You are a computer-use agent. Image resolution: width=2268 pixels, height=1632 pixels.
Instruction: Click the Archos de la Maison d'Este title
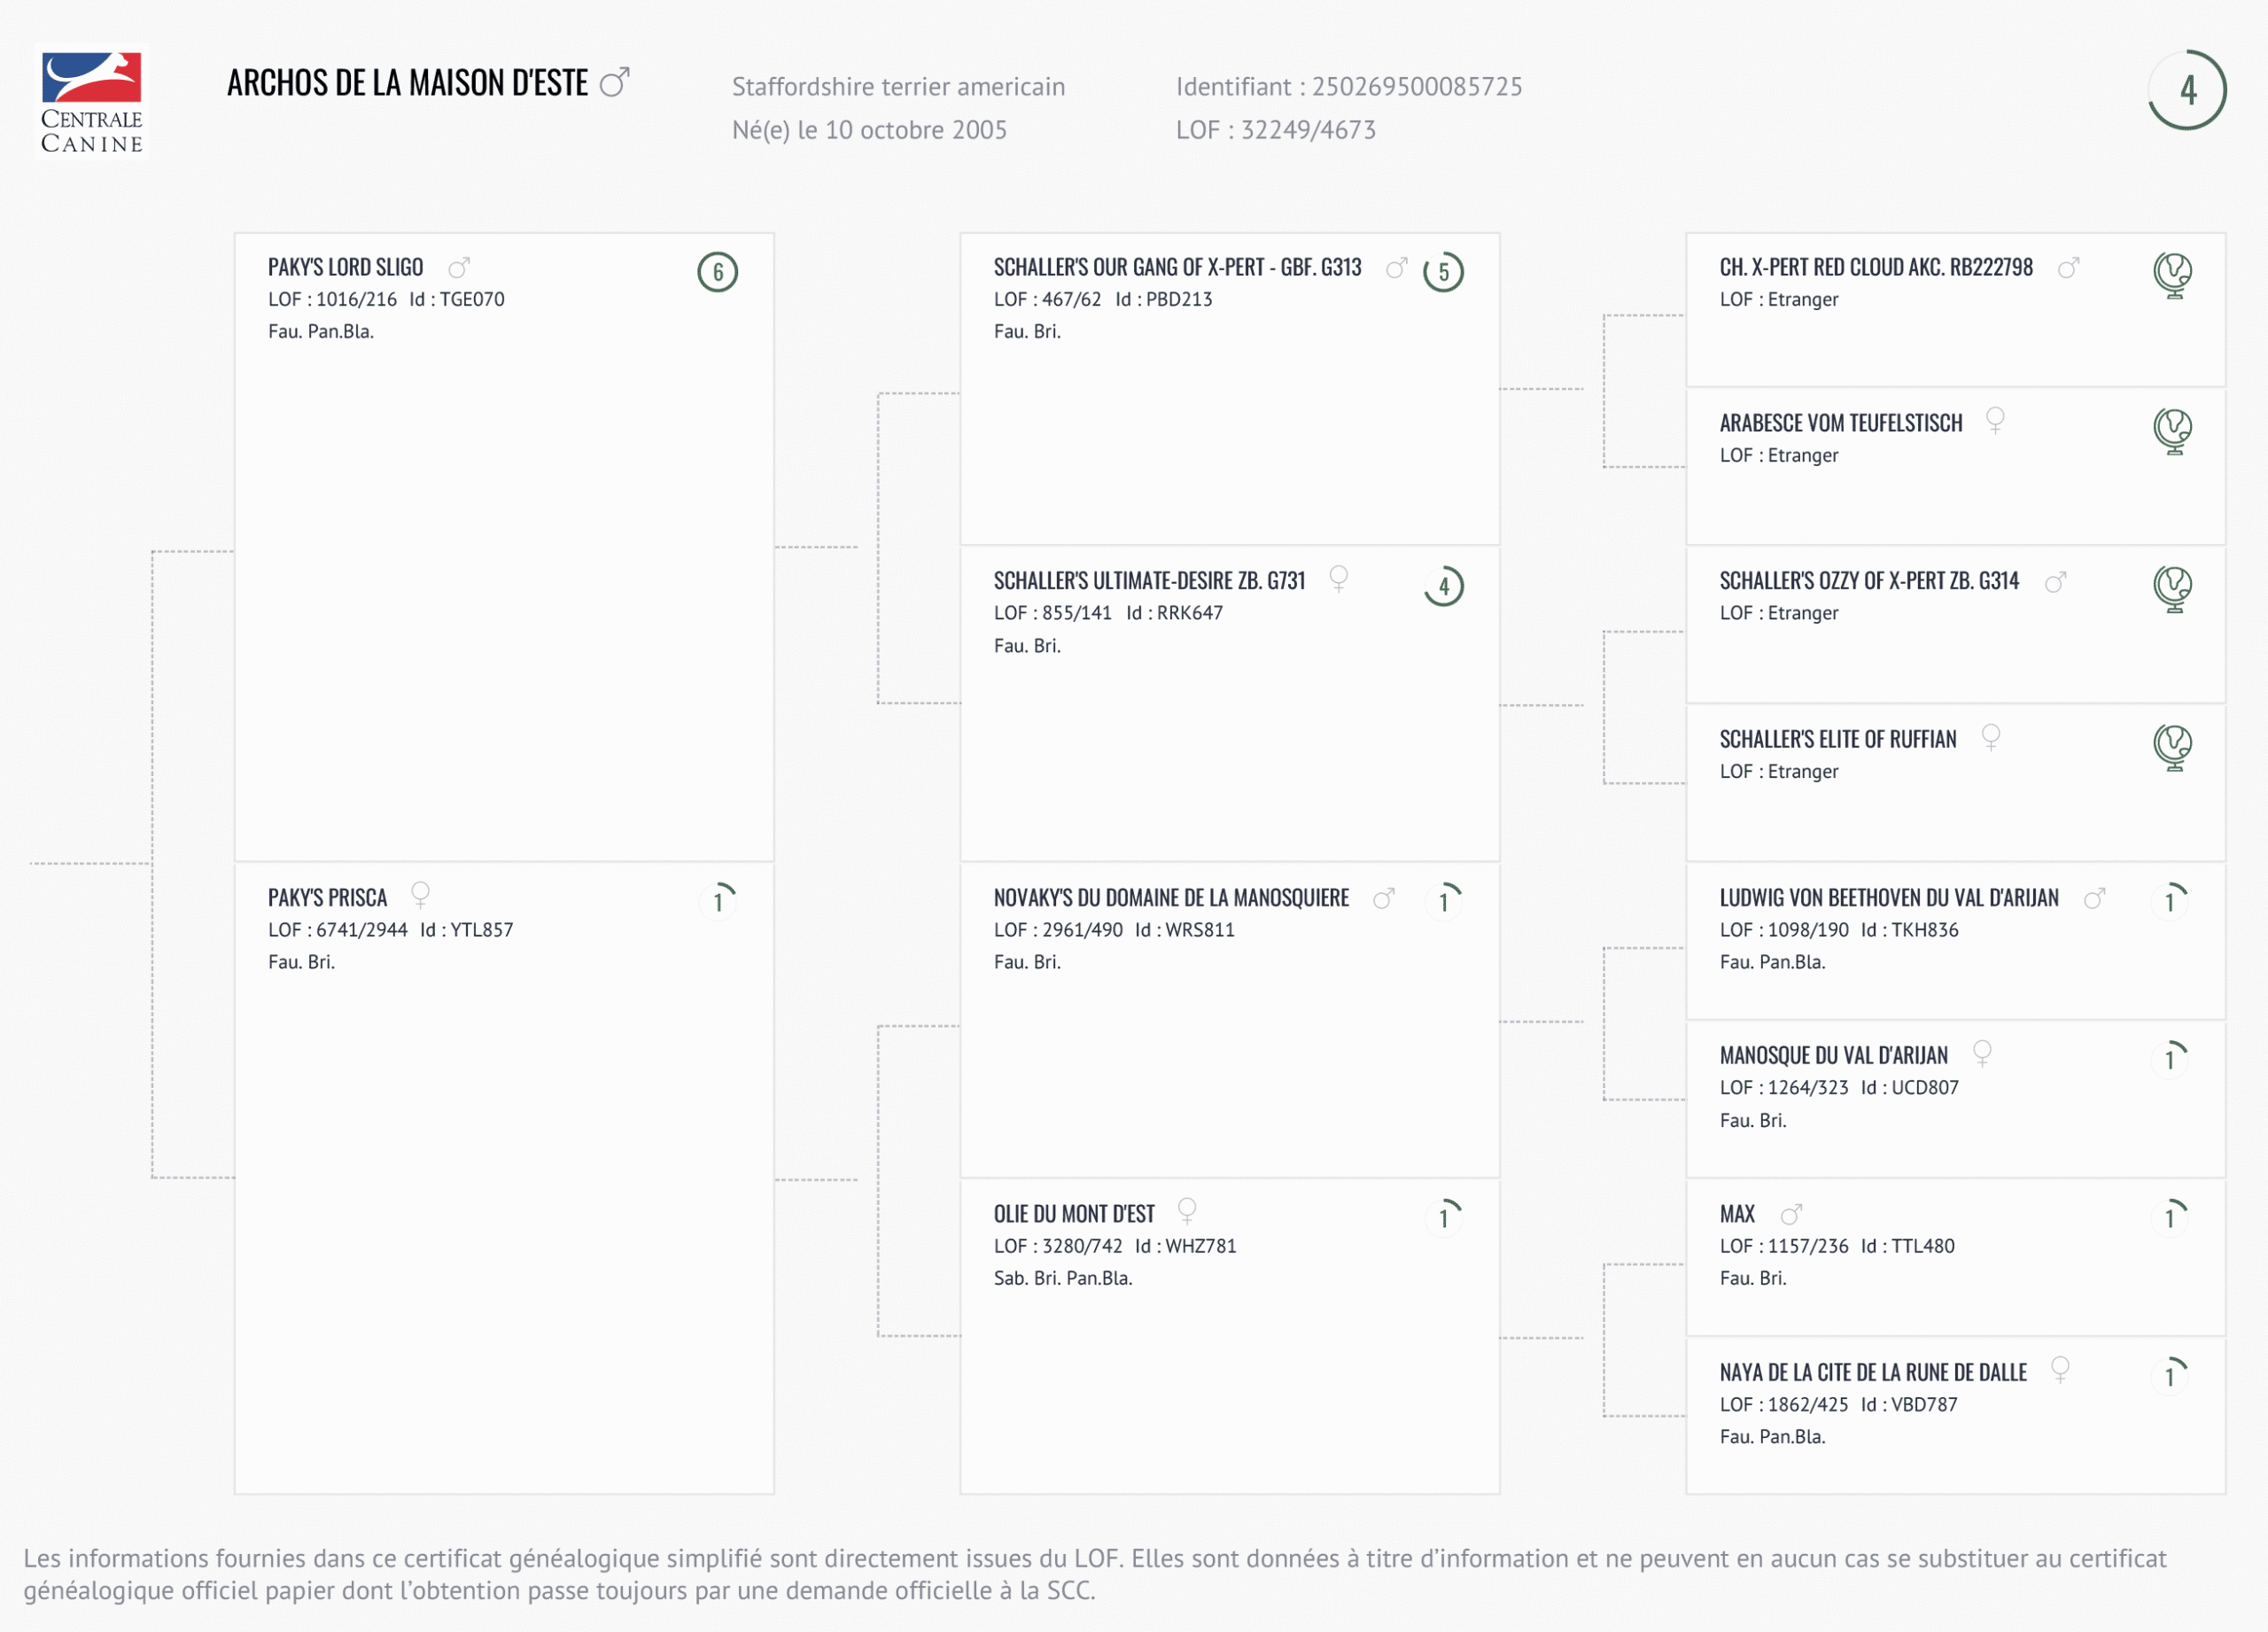point(407,83)
